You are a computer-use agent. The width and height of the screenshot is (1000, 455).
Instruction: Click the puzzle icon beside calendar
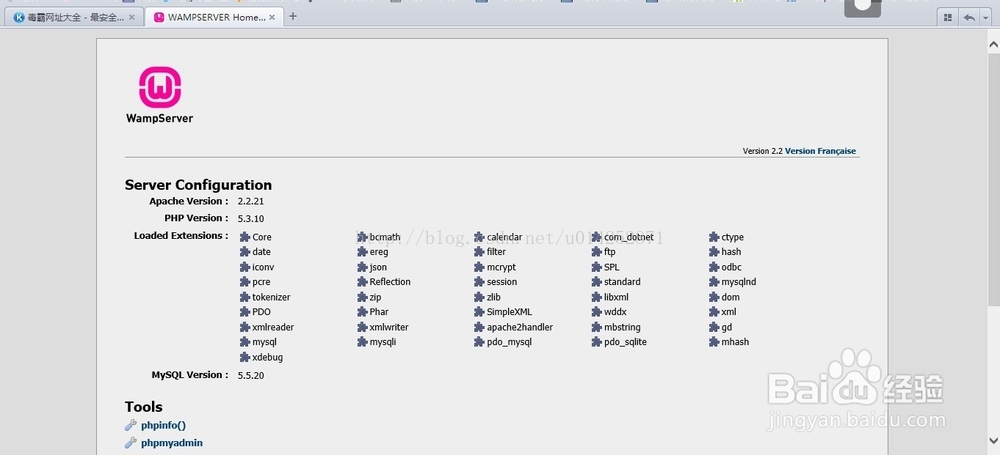point(480,237)
